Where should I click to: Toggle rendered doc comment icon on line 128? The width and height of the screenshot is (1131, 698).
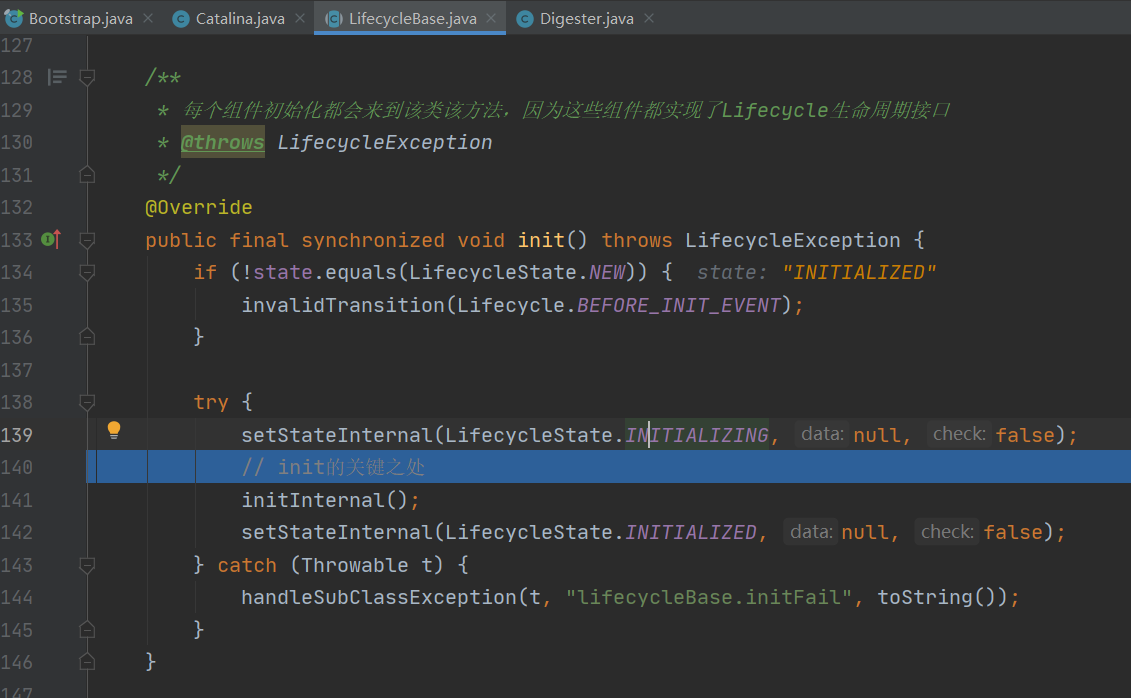click(x=57, y=76)
